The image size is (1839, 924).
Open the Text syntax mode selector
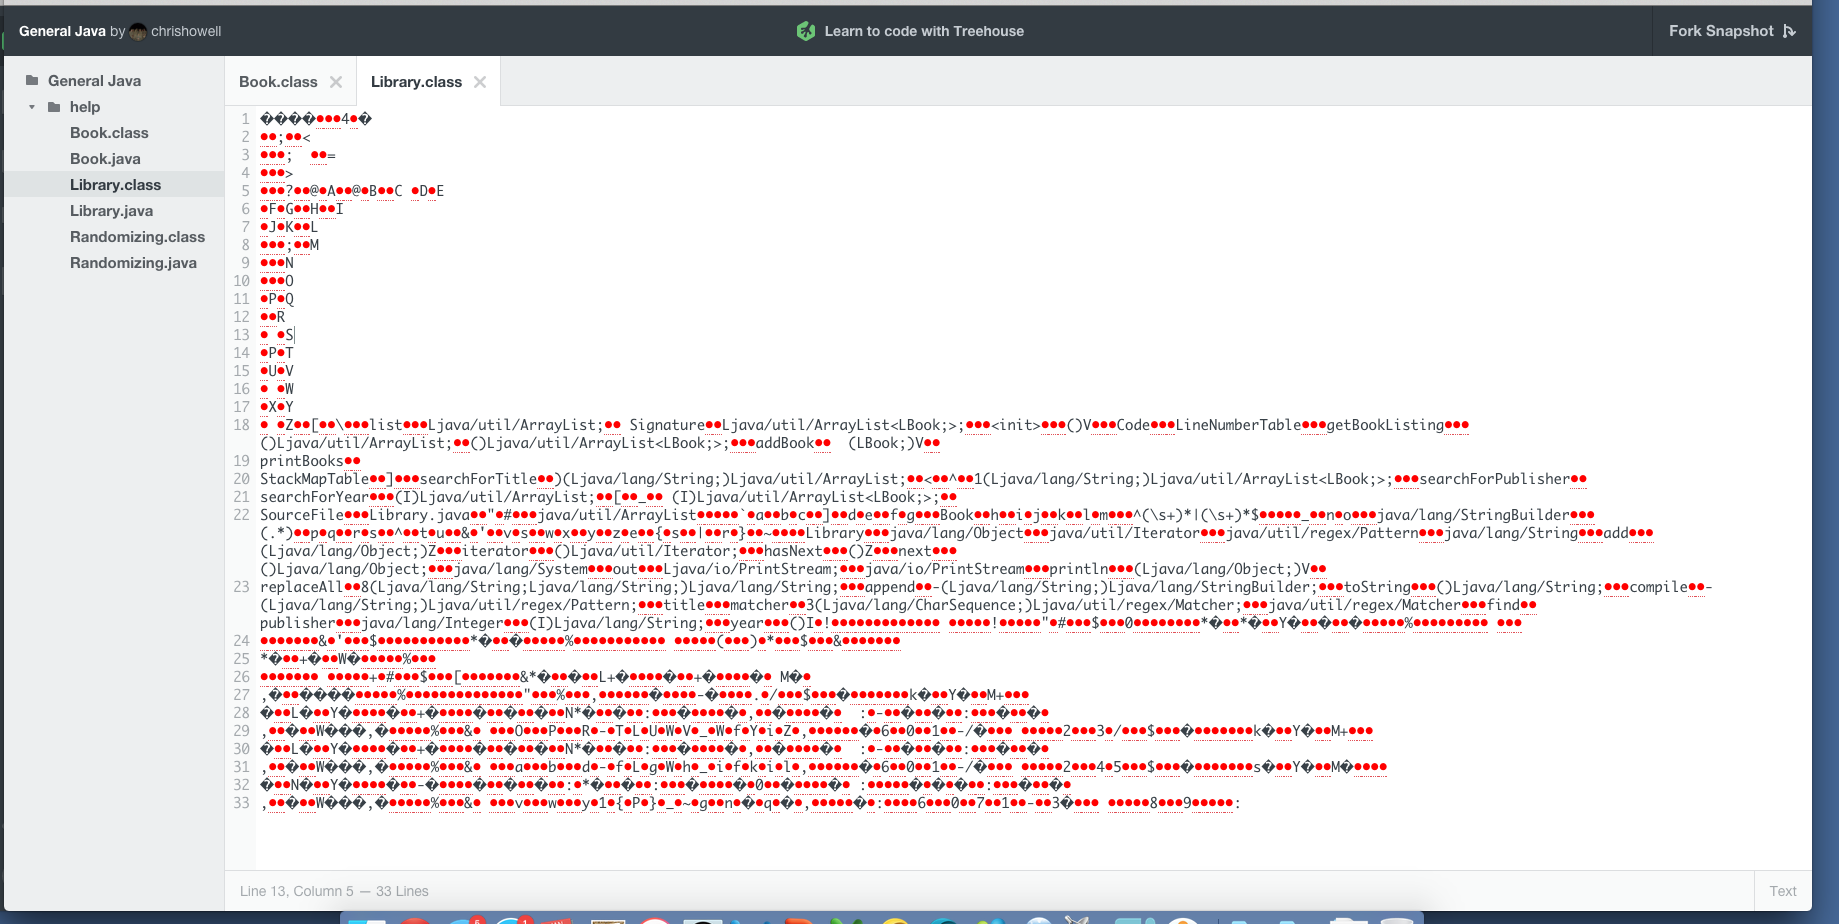[x=1782, y=891]
